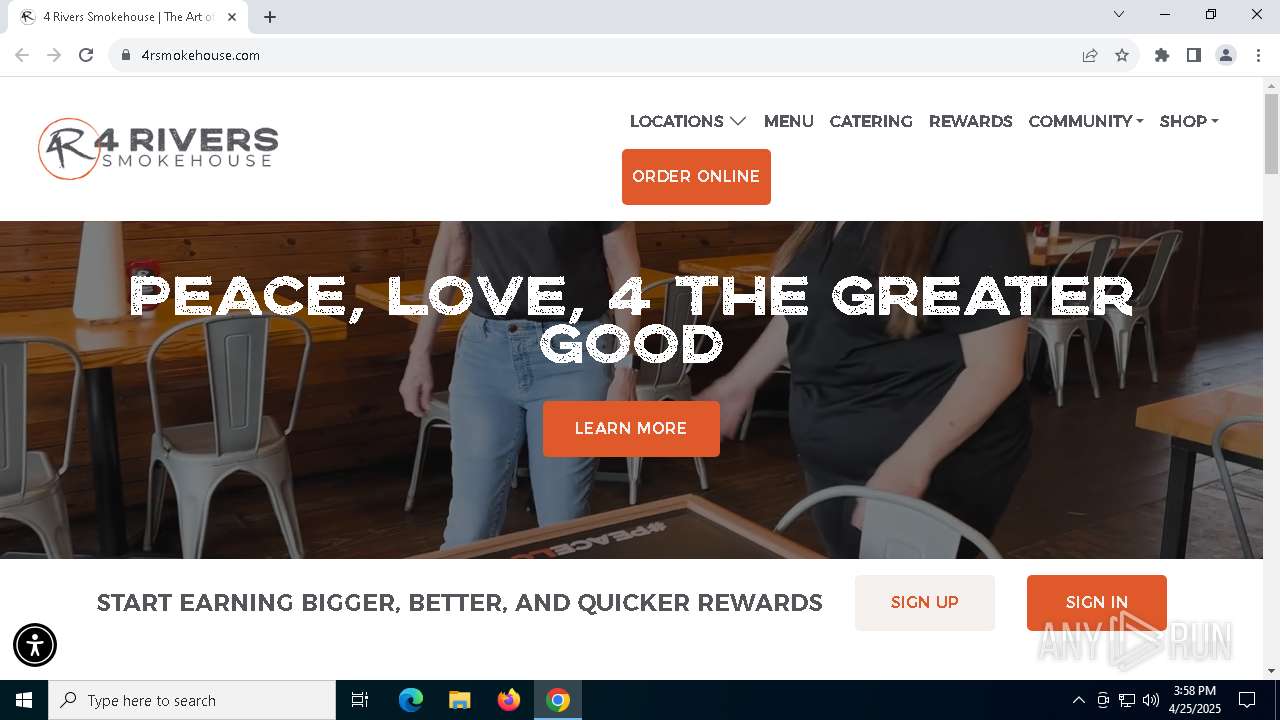Open File Explorer from the taskbar

tap(459, 700)
